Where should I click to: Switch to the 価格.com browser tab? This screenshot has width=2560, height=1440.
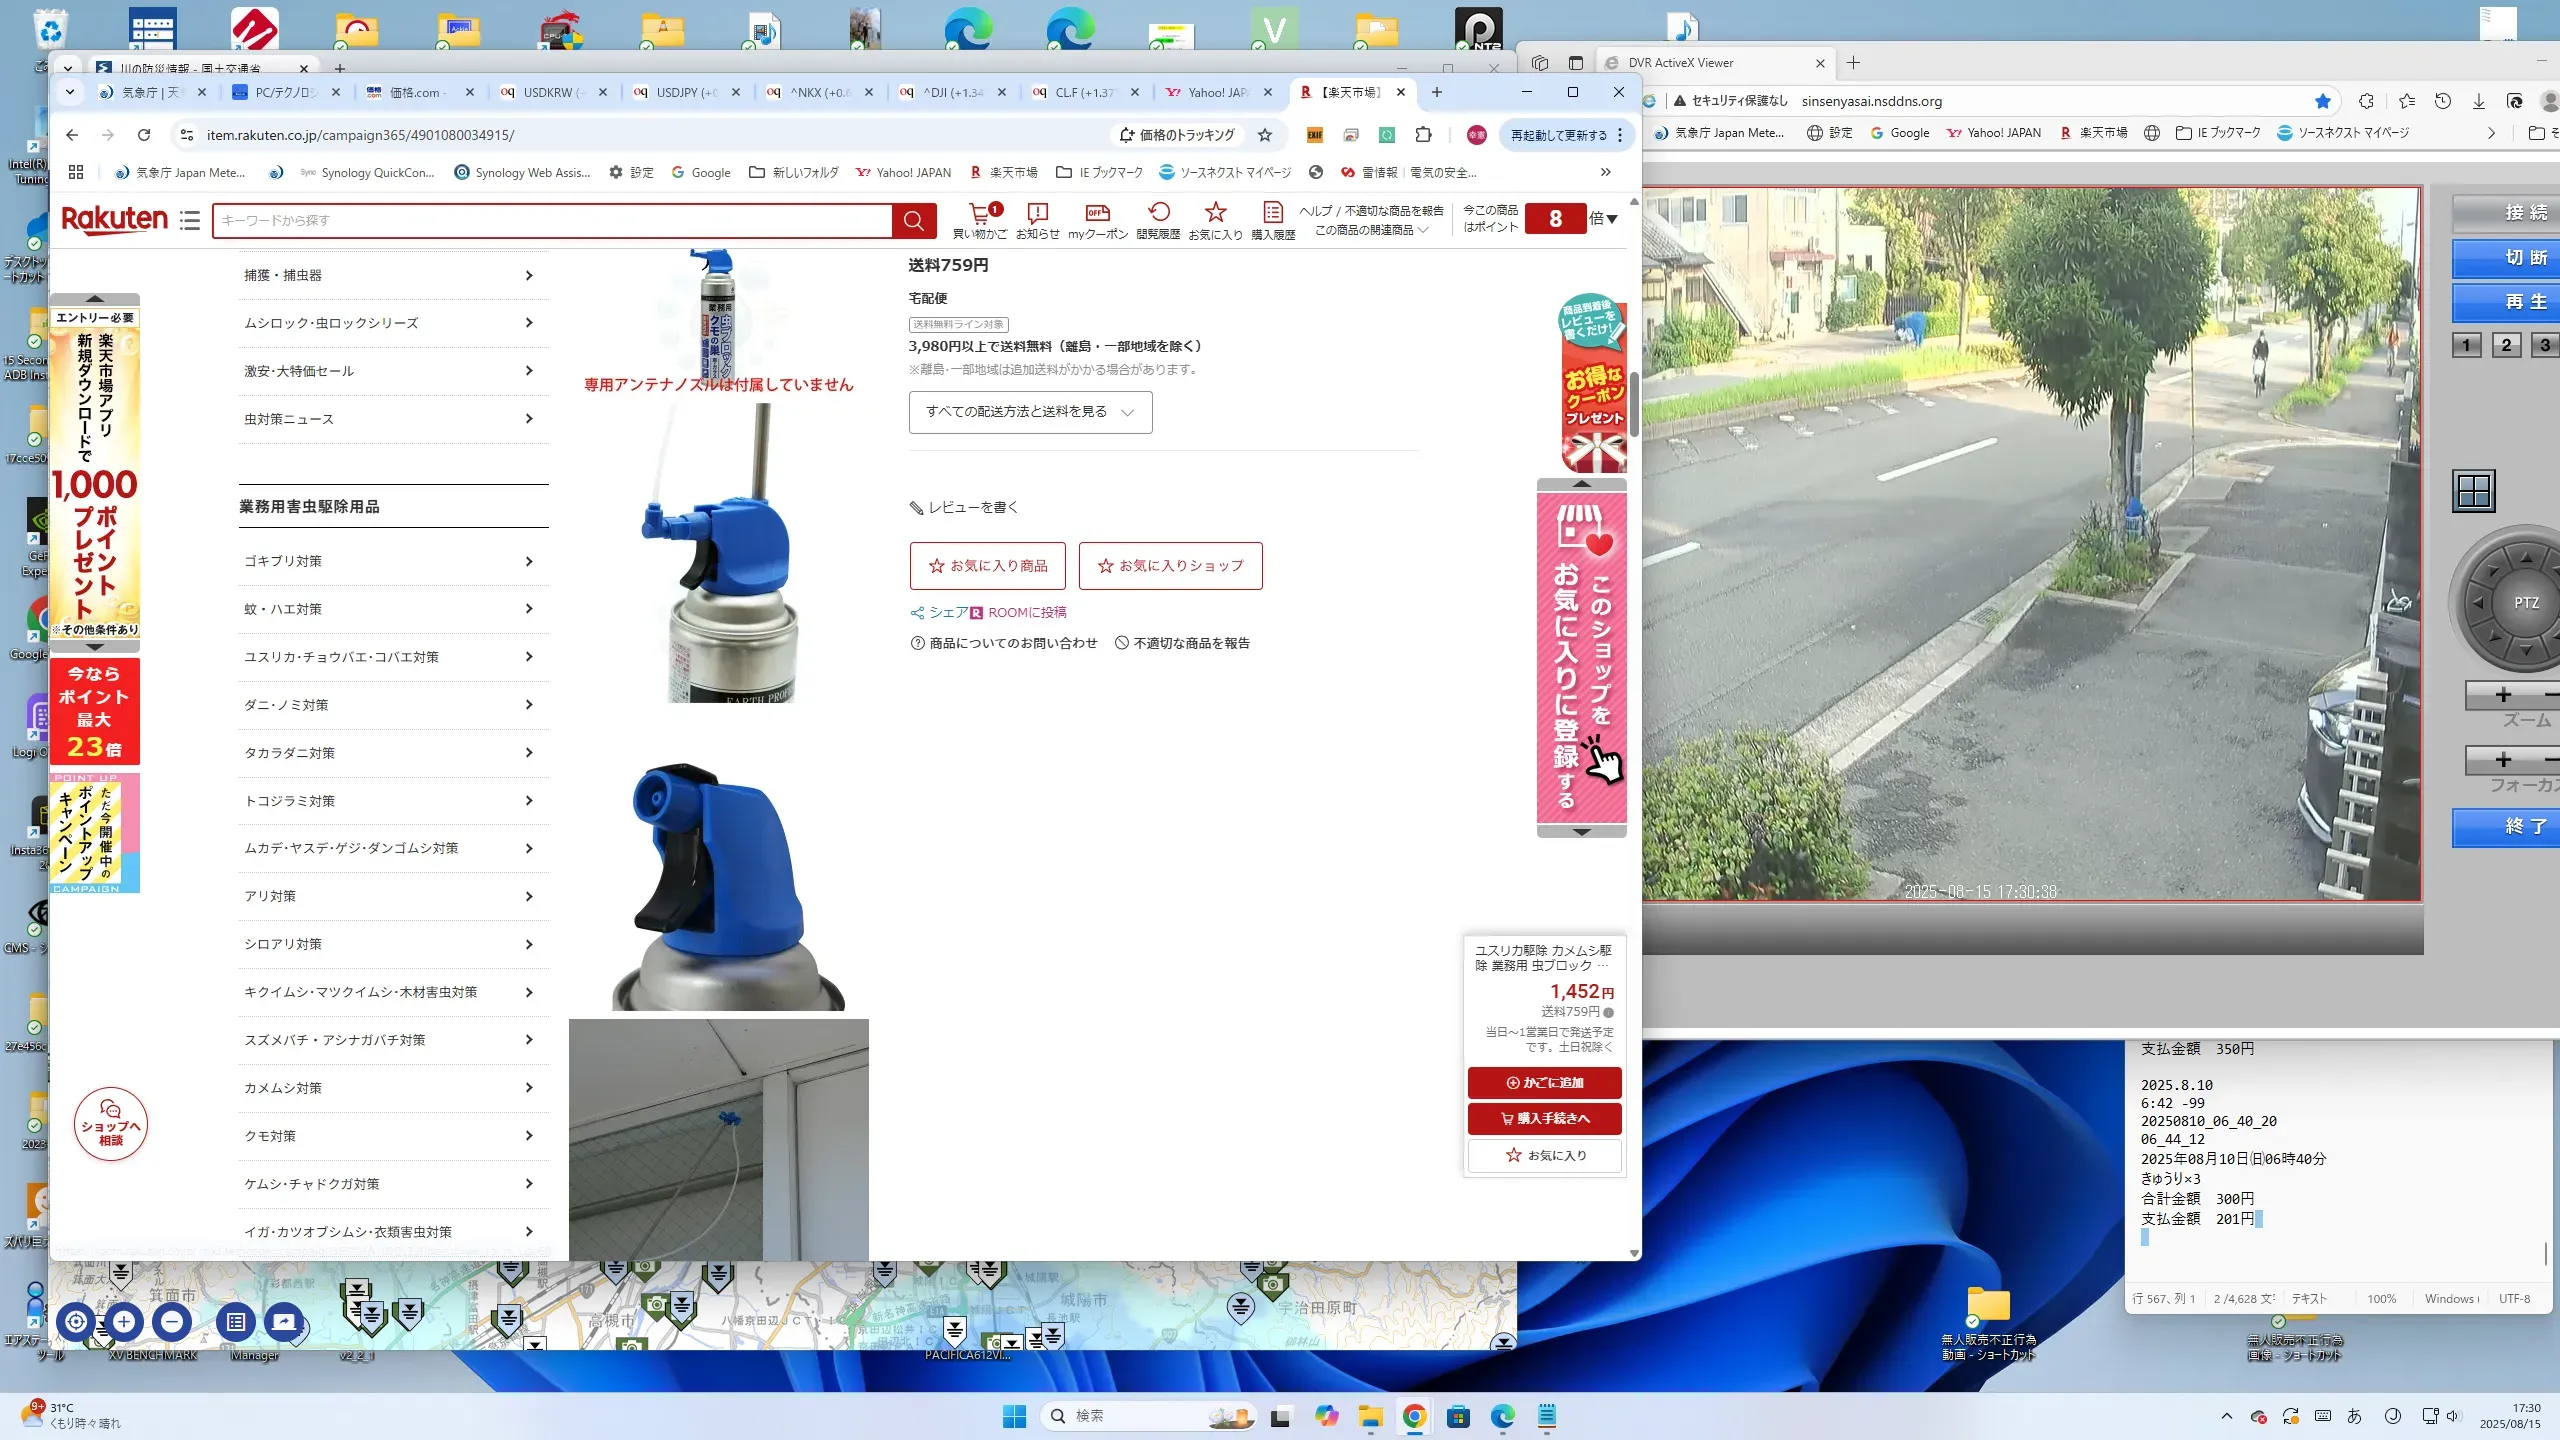(416, 92)
